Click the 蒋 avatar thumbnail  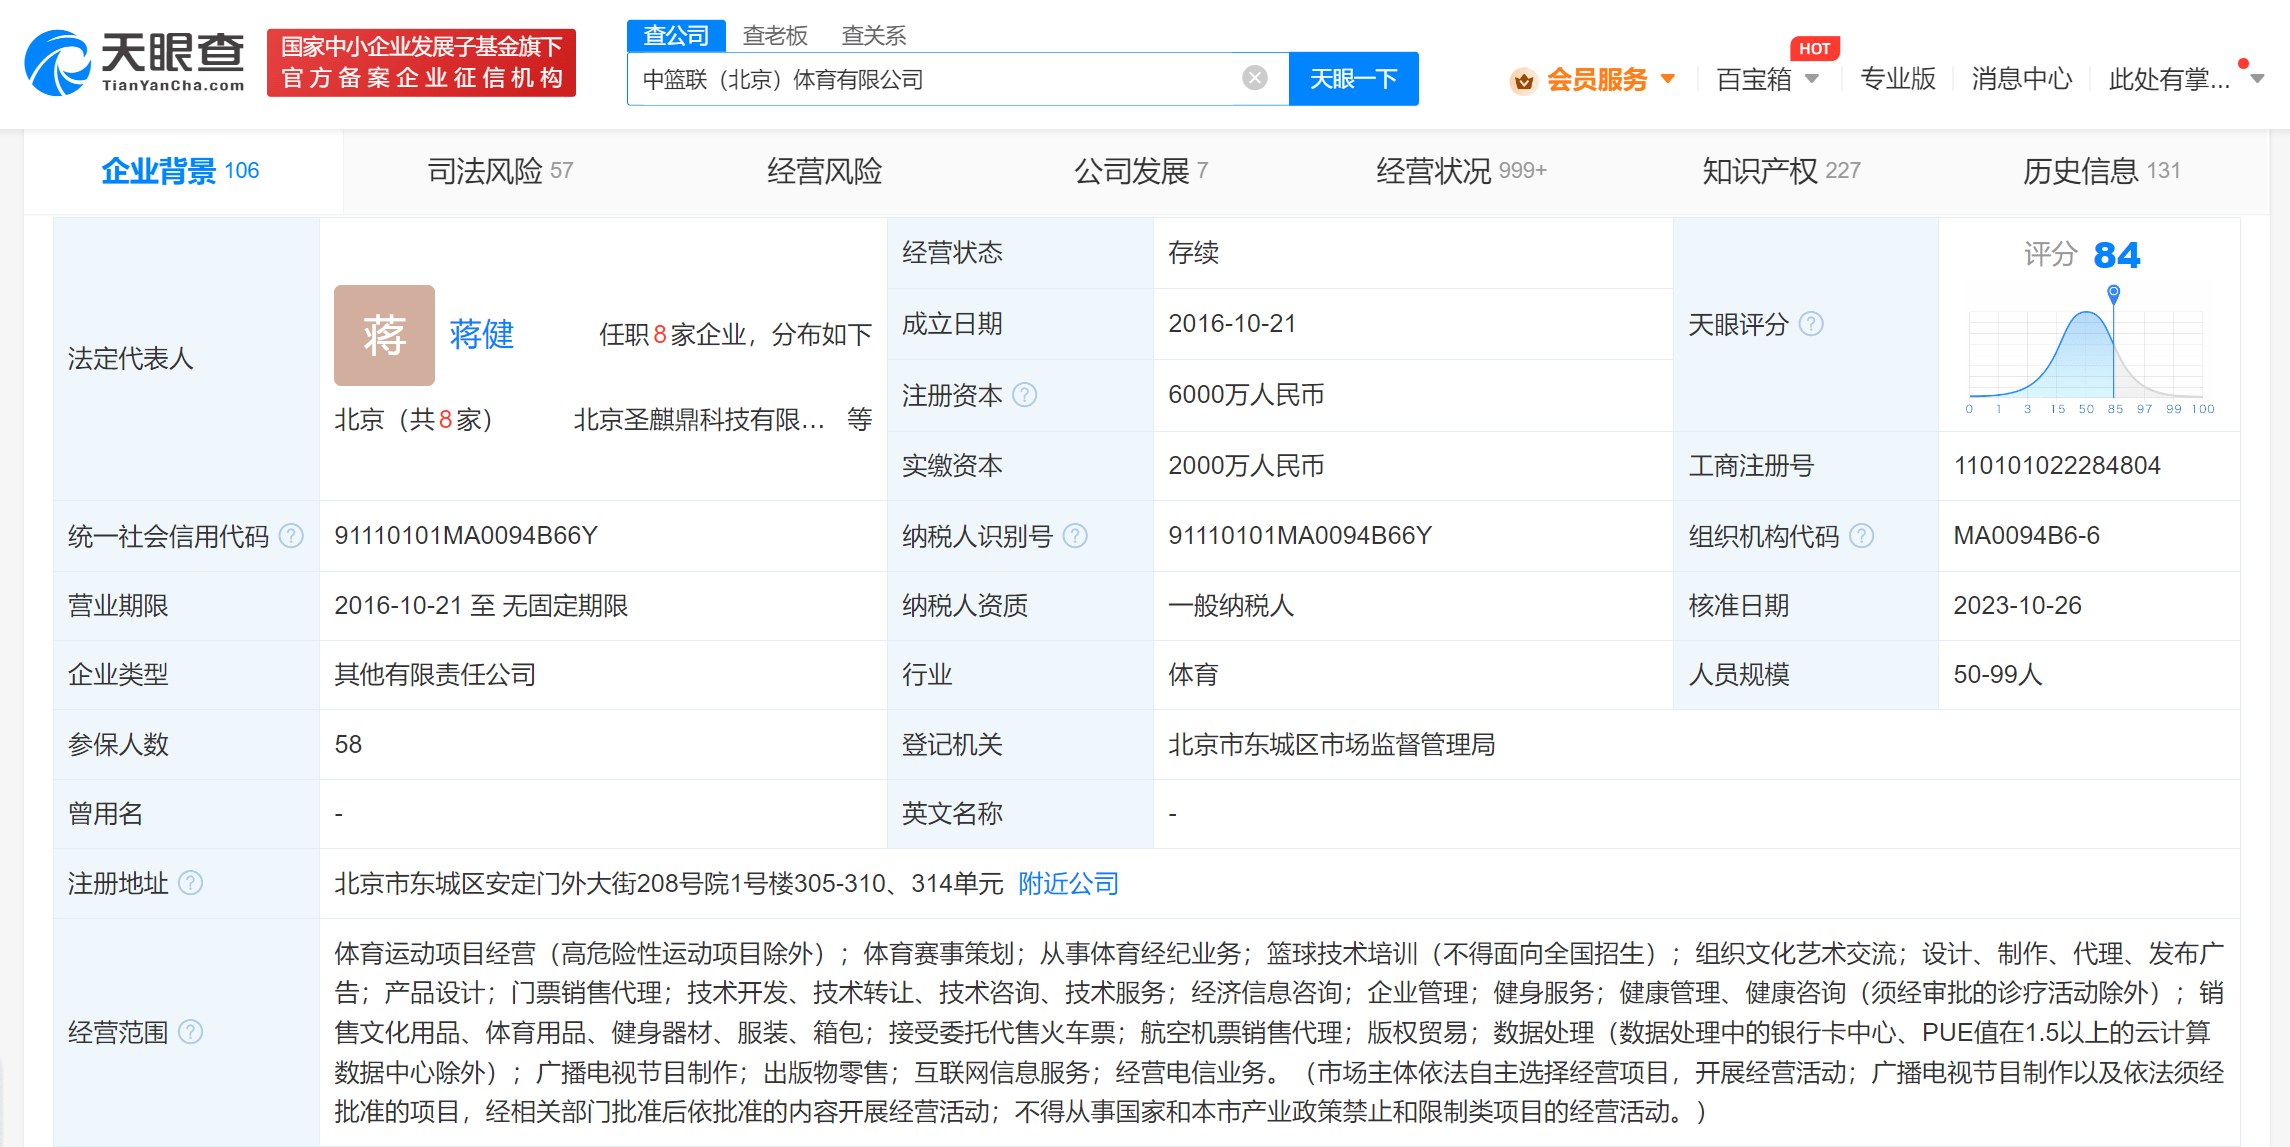coord(384,335)
